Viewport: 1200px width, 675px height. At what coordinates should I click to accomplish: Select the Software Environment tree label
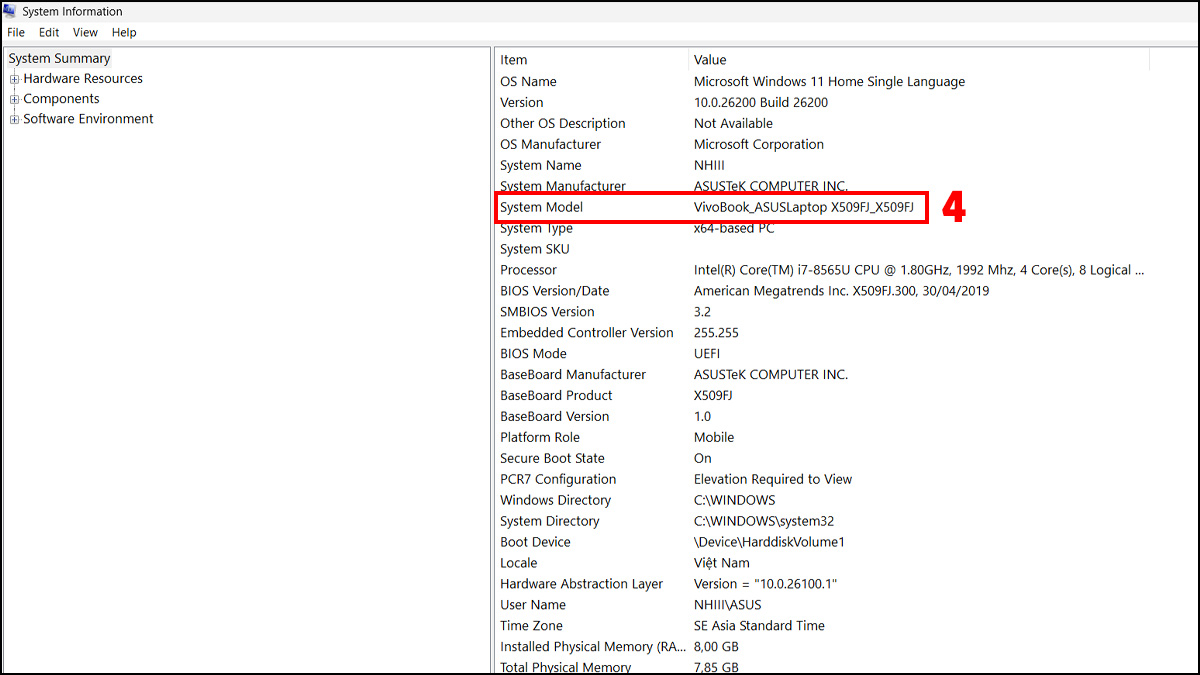tap(88, 118)
